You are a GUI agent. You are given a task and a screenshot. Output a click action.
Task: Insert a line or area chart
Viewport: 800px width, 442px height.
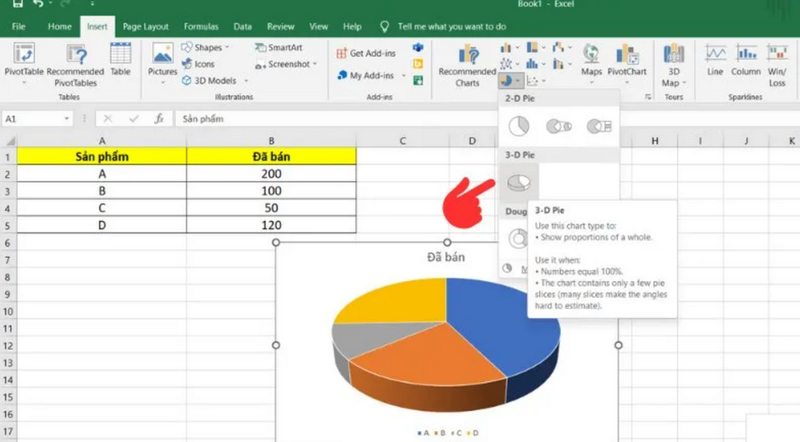pyautogui.click(x=509, y=64)
